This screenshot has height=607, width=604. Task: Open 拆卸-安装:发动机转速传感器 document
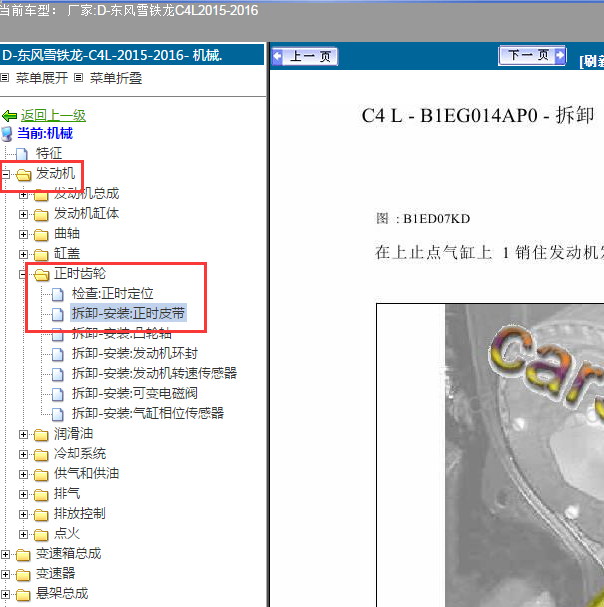click(154, 373)
